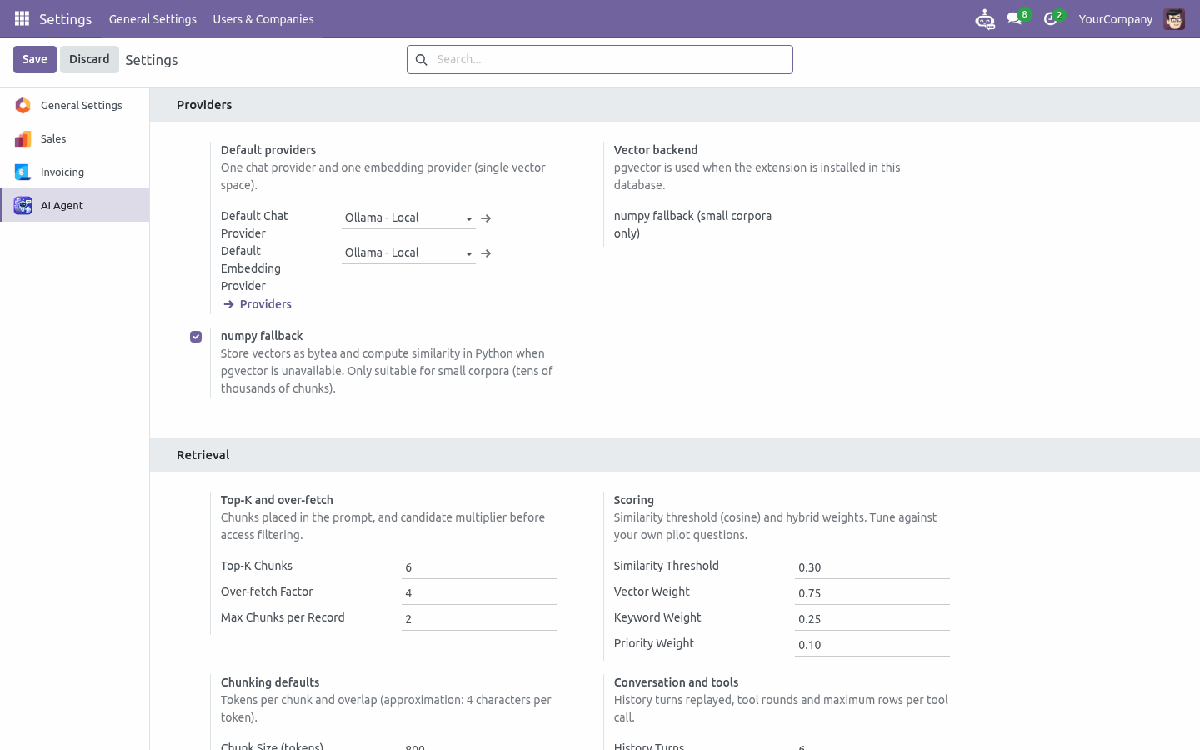Viewport: 1200px width, 750px height.
Task: Click the Discard button
Action: (89, 59)
